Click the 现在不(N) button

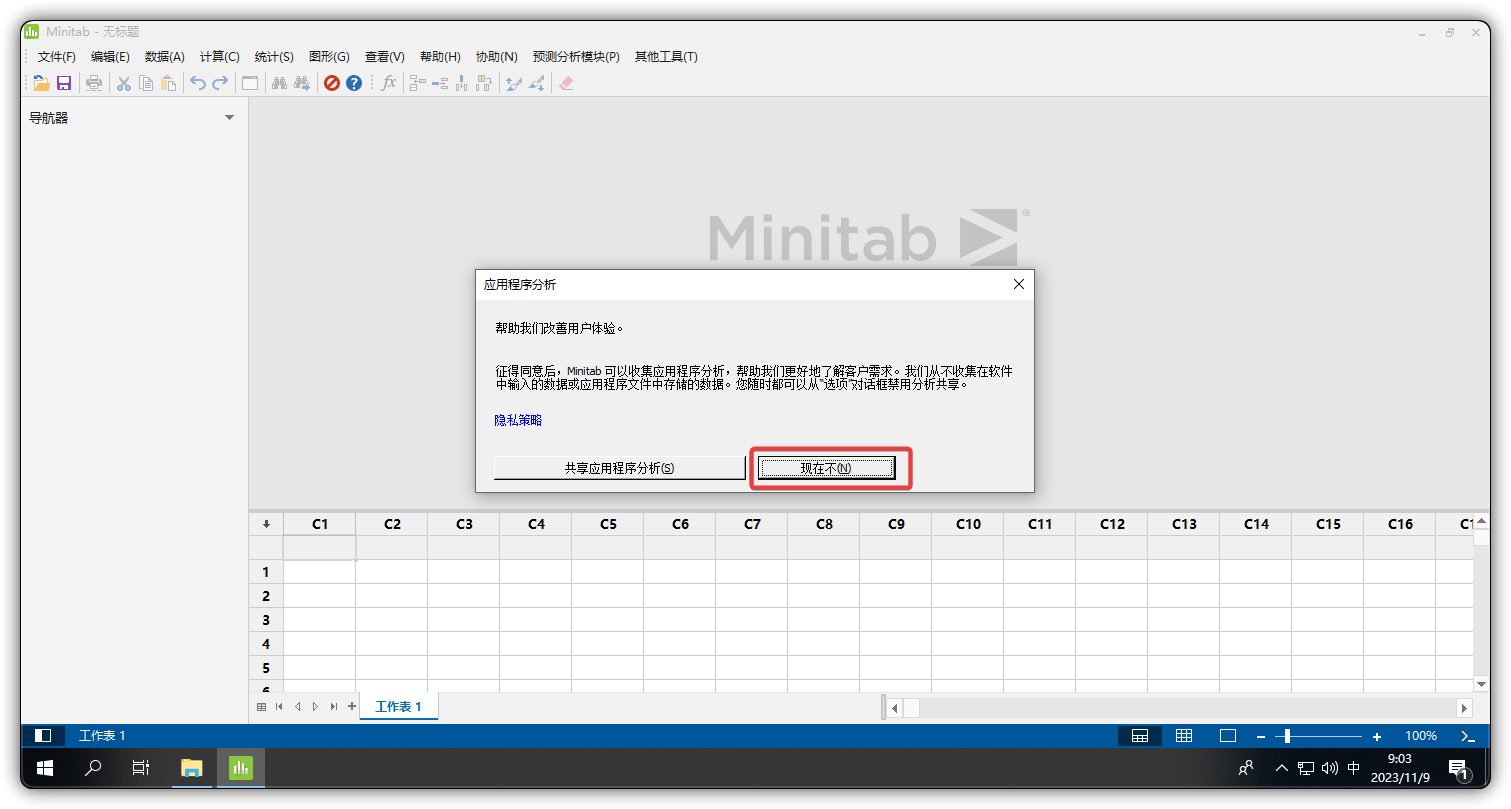[x=826, y=468]
